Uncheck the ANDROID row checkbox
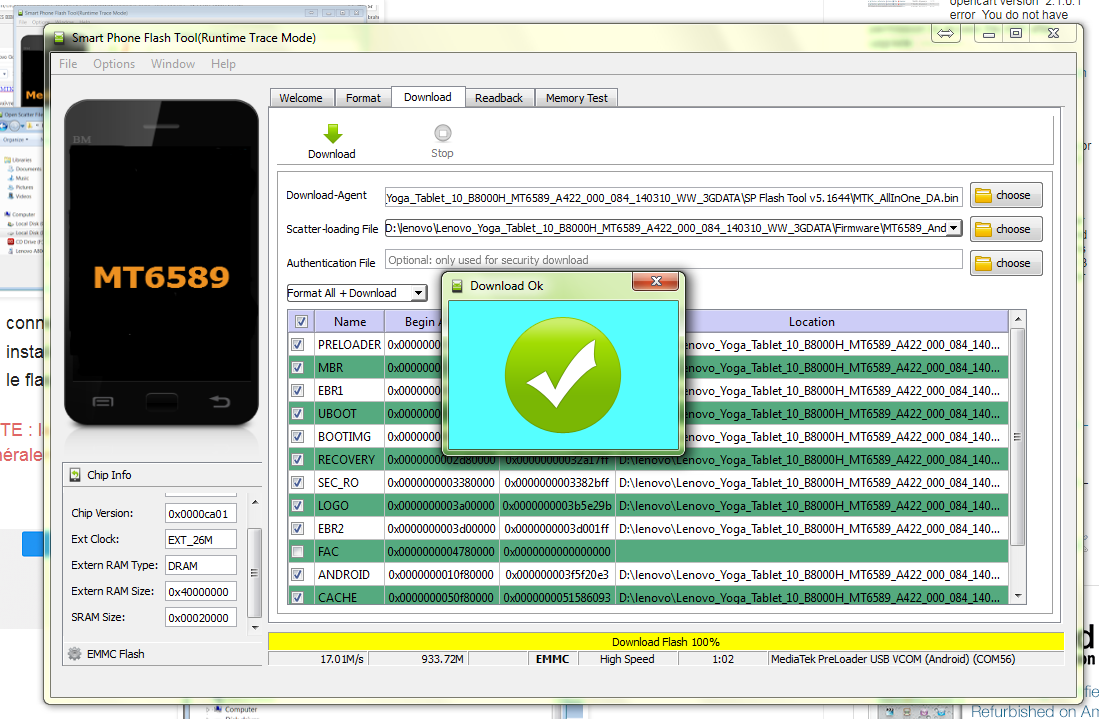Image resolution: width=1099 pixels, height=719 pixels. point(298,575)
